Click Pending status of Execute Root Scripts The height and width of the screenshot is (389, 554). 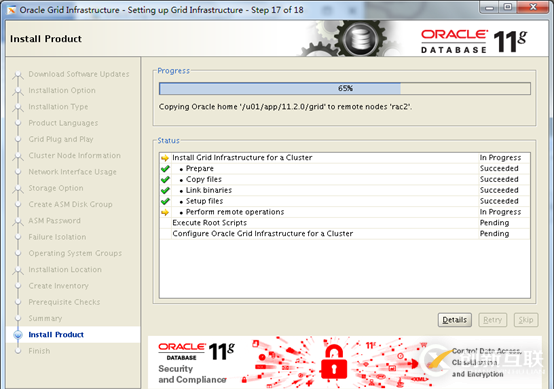(x=494, y=223)
